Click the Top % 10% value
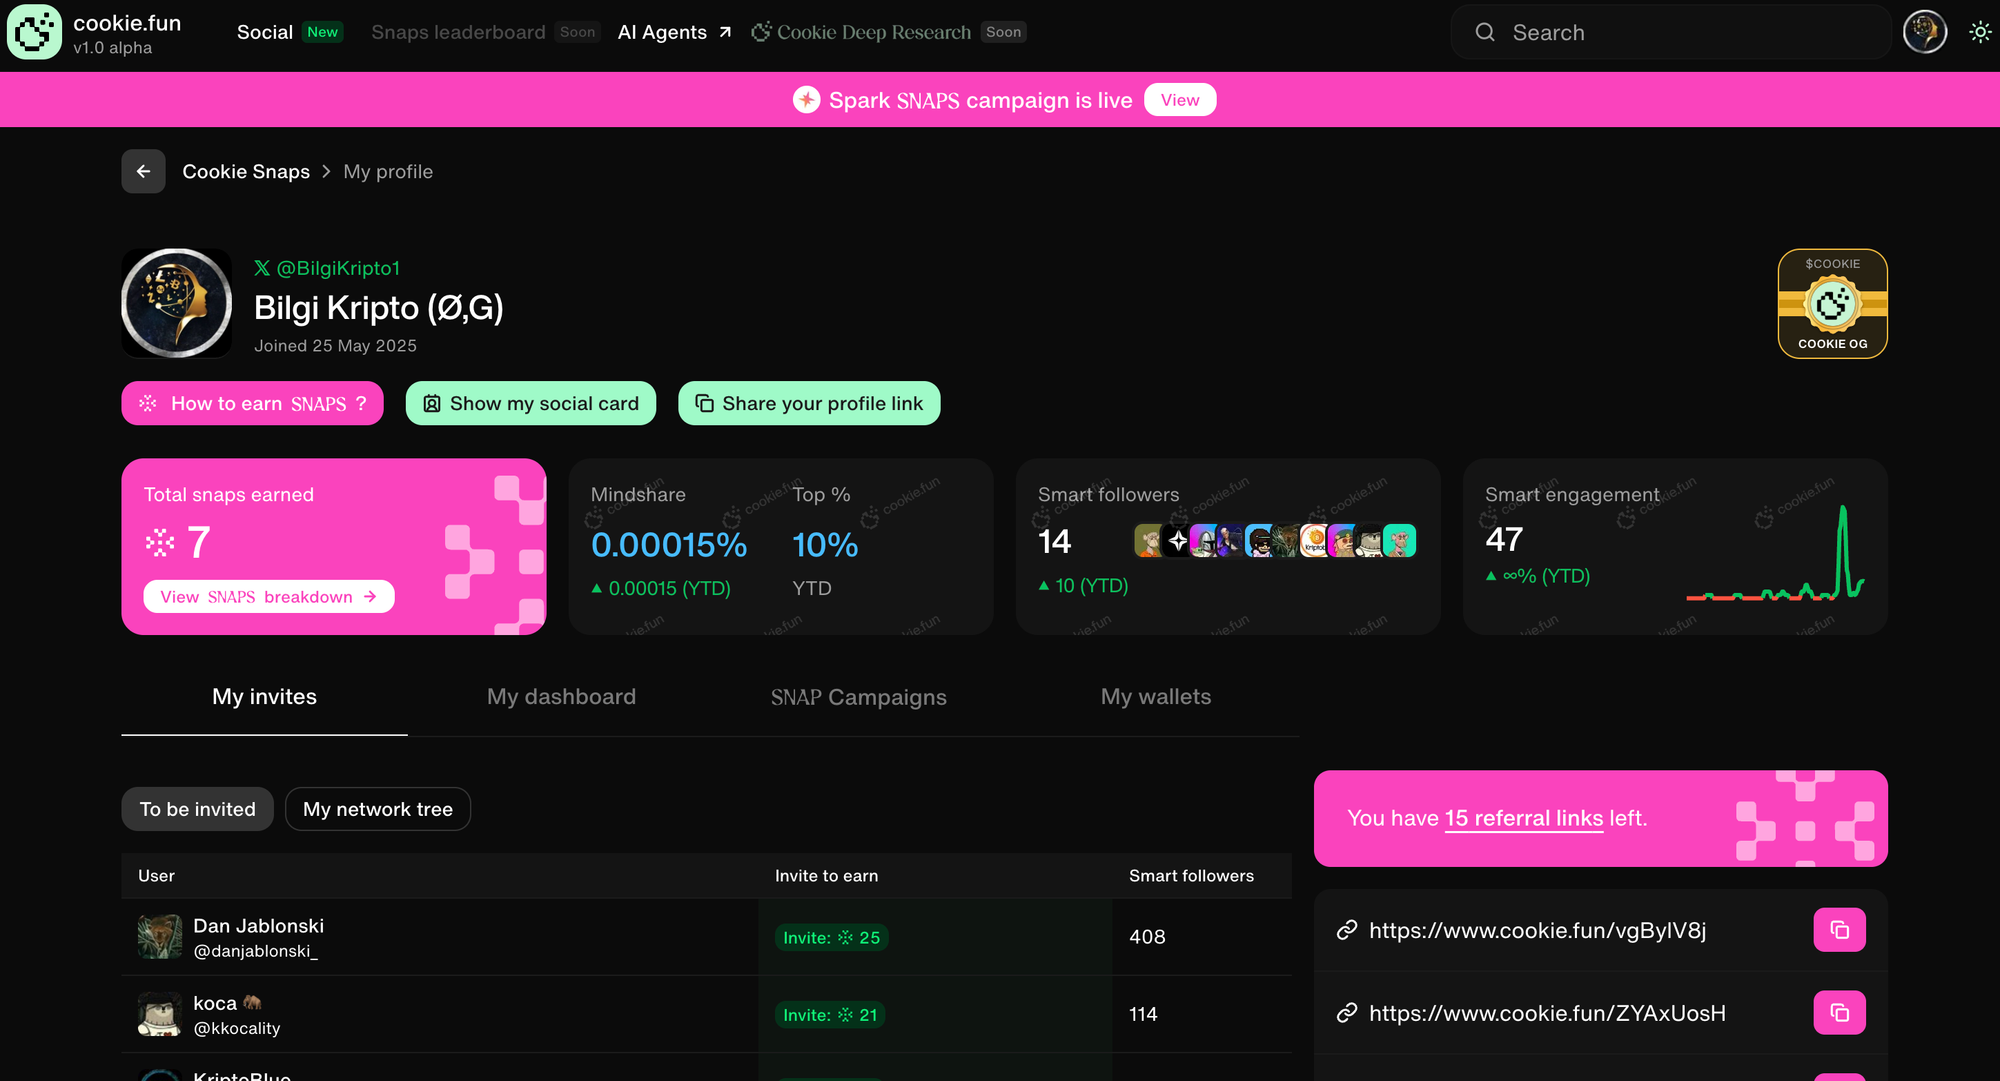Image resolution: width=2000 pixels, height=1081 pixels. (825, 545)
